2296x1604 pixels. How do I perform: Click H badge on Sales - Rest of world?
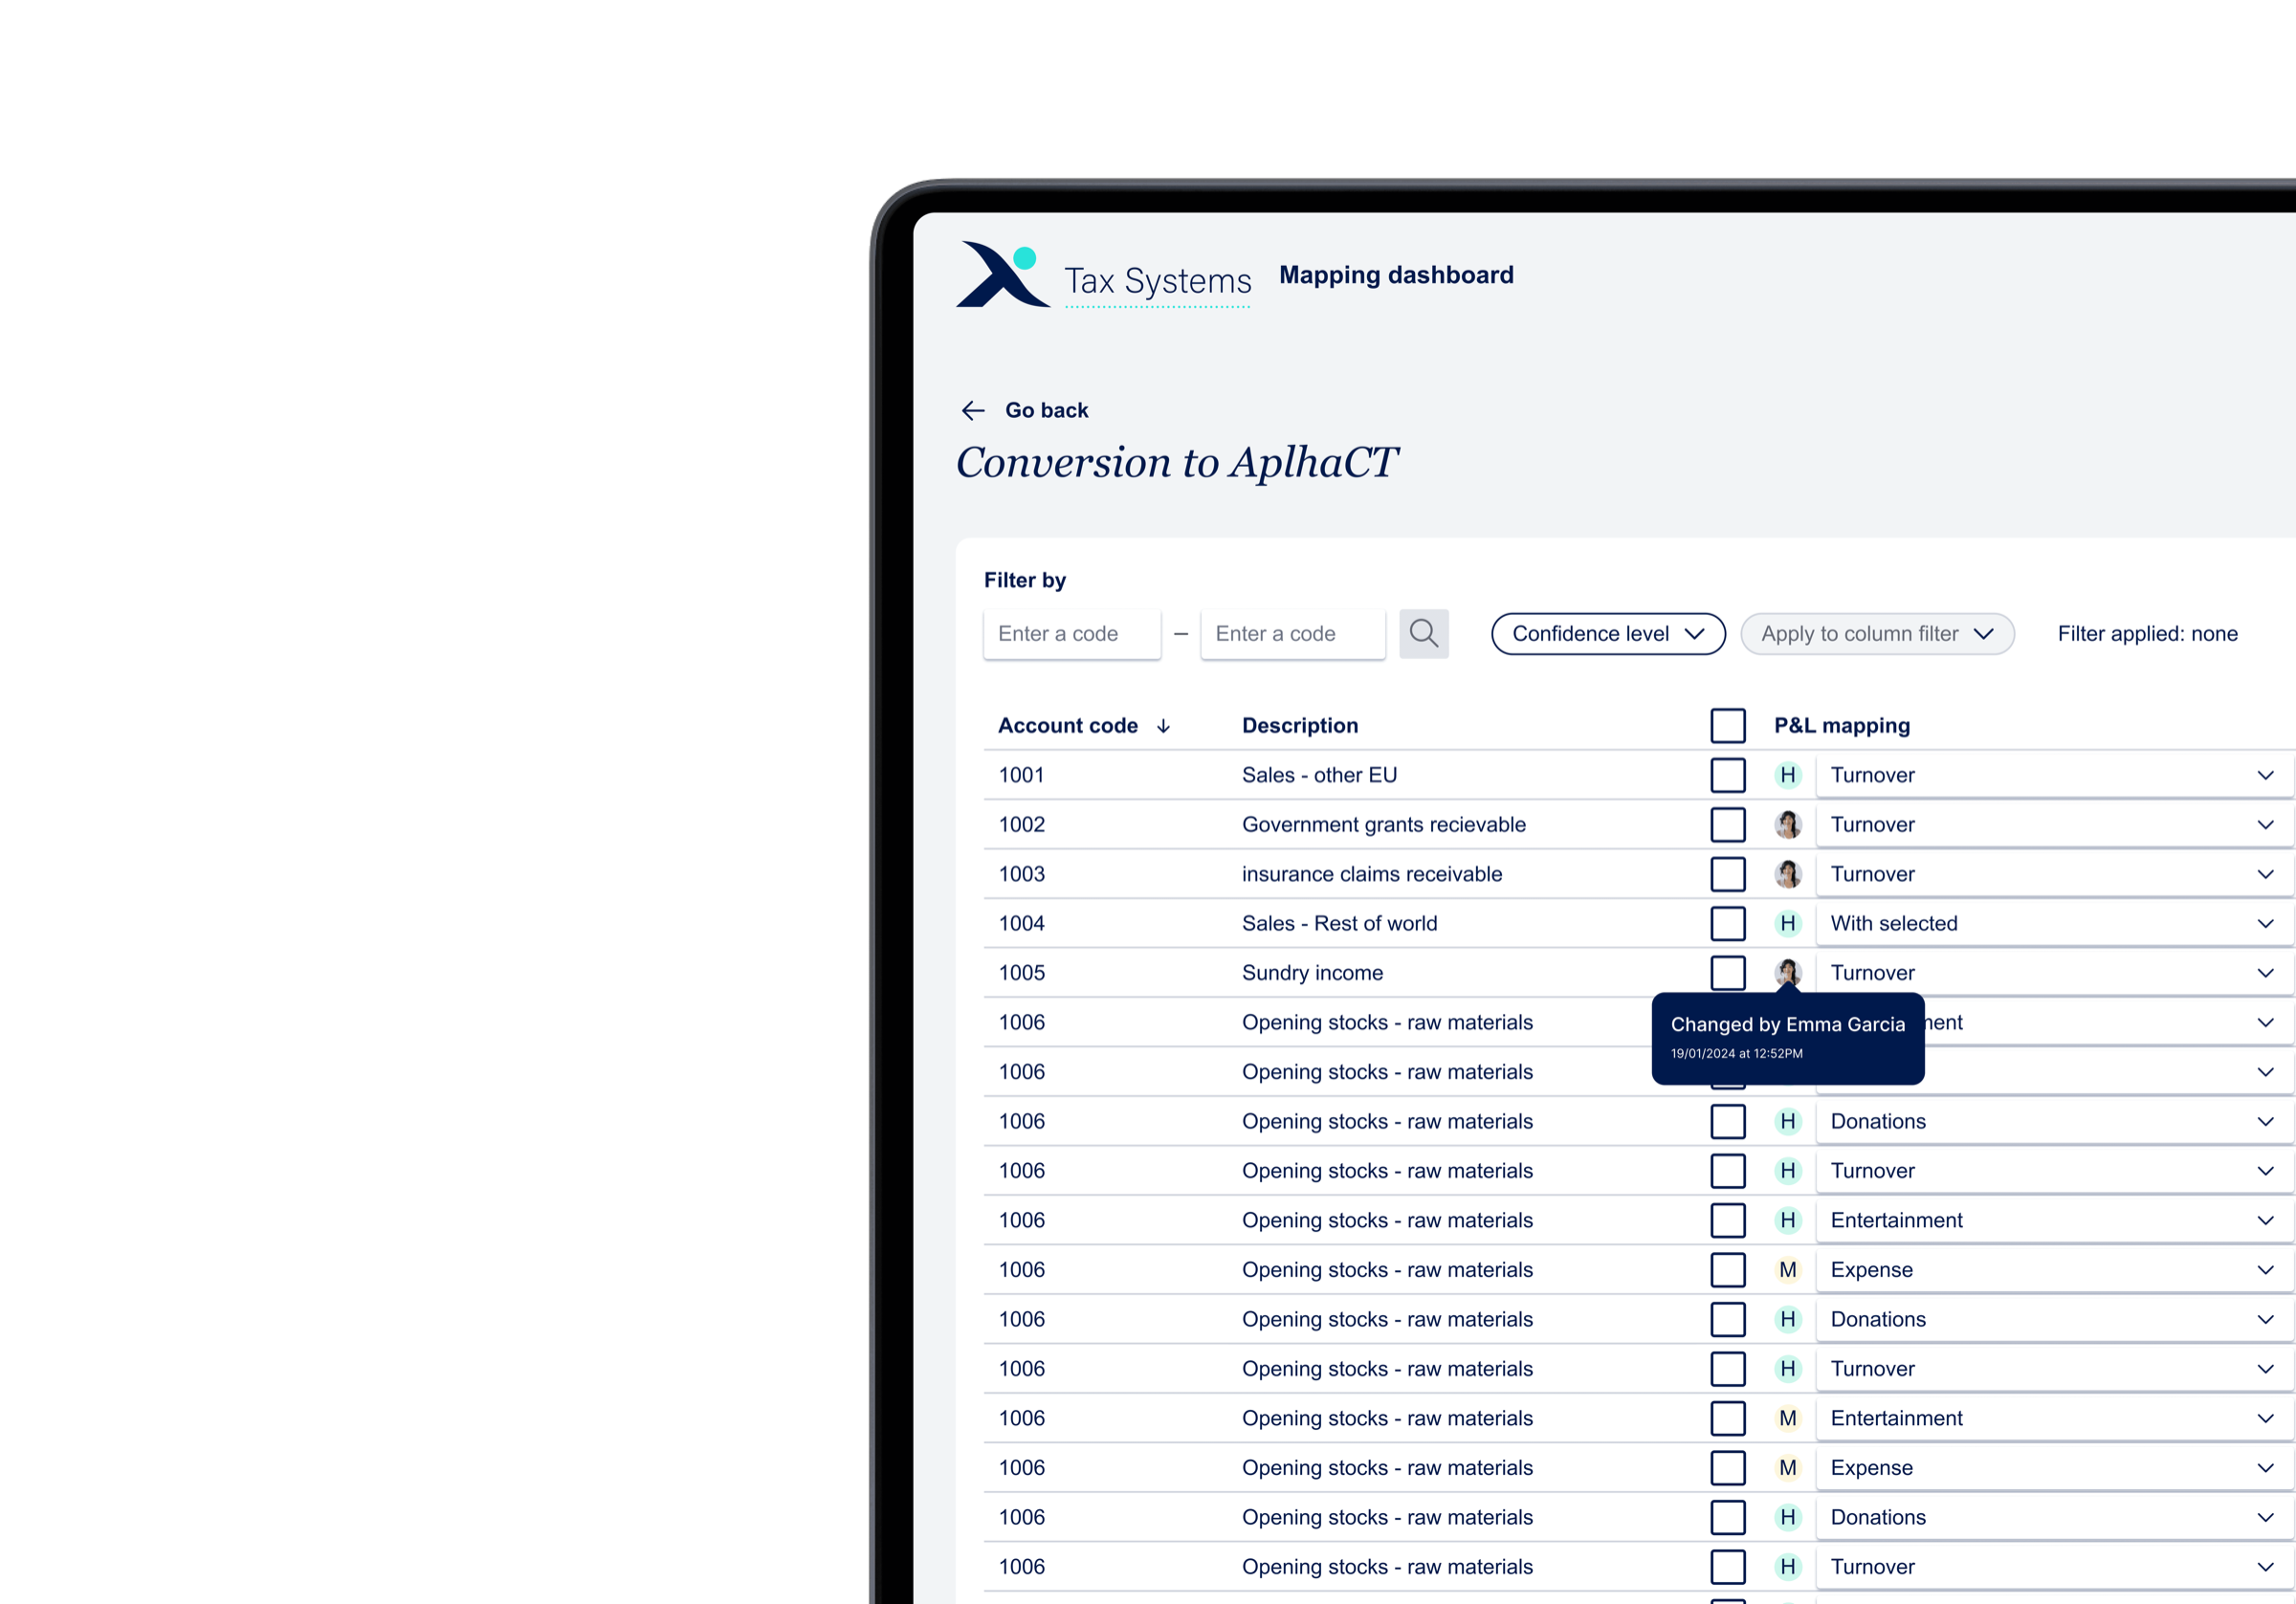tap(1787, 923)
